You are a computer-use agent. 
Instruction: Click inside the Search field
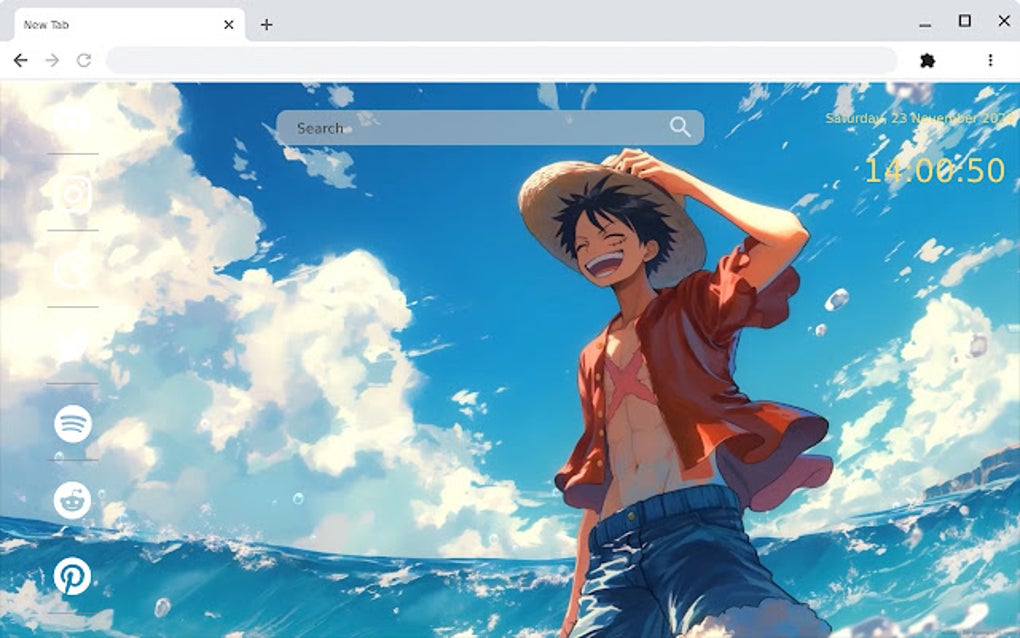(450, 127)
